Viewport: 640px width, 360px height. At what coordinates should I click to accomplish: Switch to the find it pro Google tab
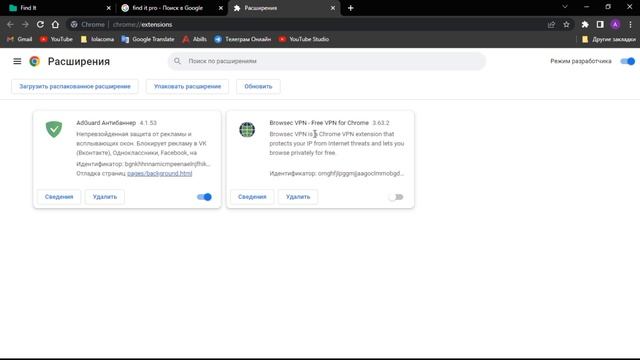[x=171, y=8]
